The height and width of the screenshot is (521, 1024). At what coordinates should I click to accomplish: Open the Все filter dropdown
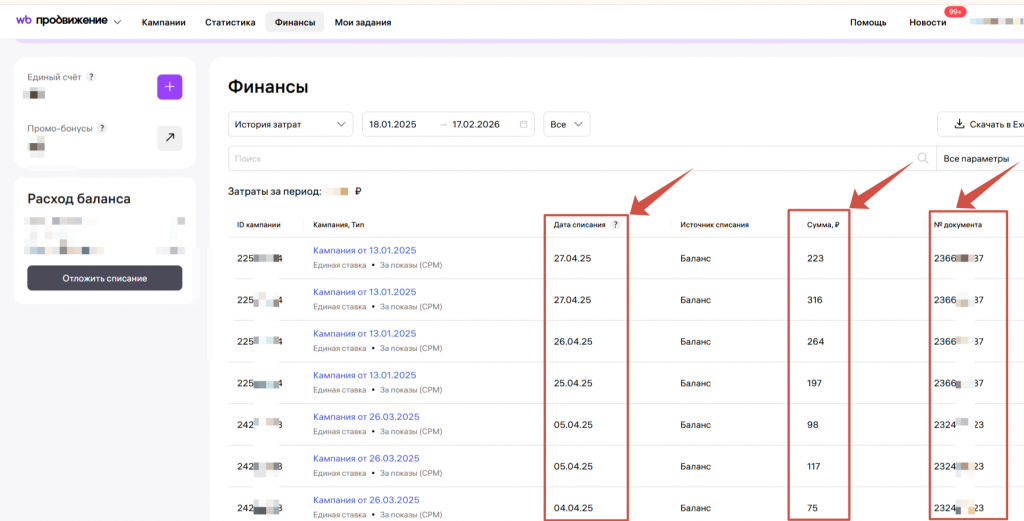click(x=566, y=125)
